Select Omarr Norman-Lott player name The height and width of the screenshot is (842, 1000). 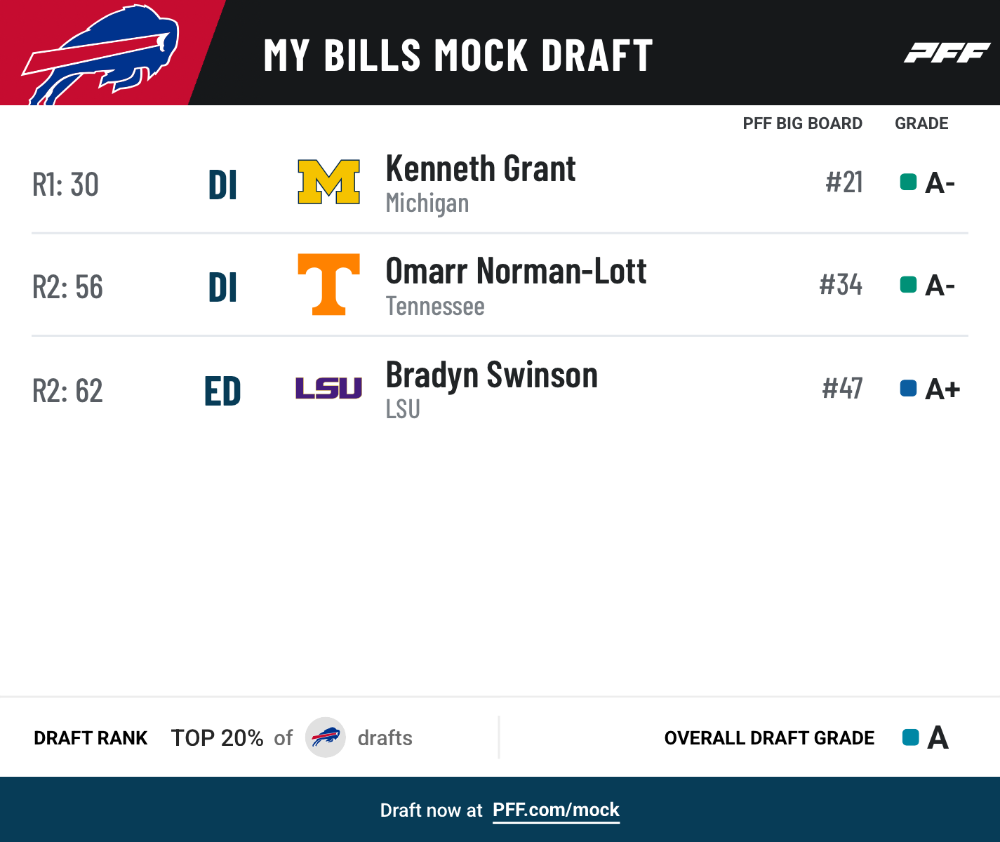tap(516, 271)
